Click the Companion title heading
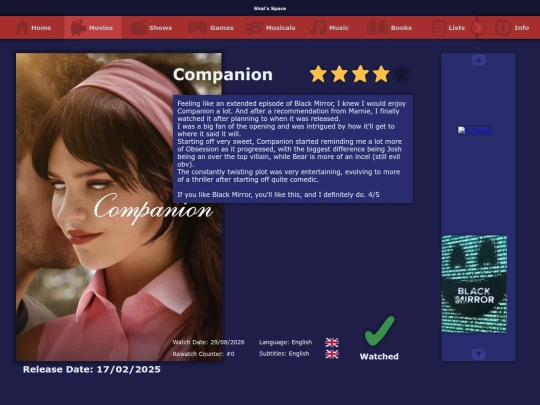Image resolution: width=540 pixels, height=405 pixels. pyautogui.click(x=223, y=75)
